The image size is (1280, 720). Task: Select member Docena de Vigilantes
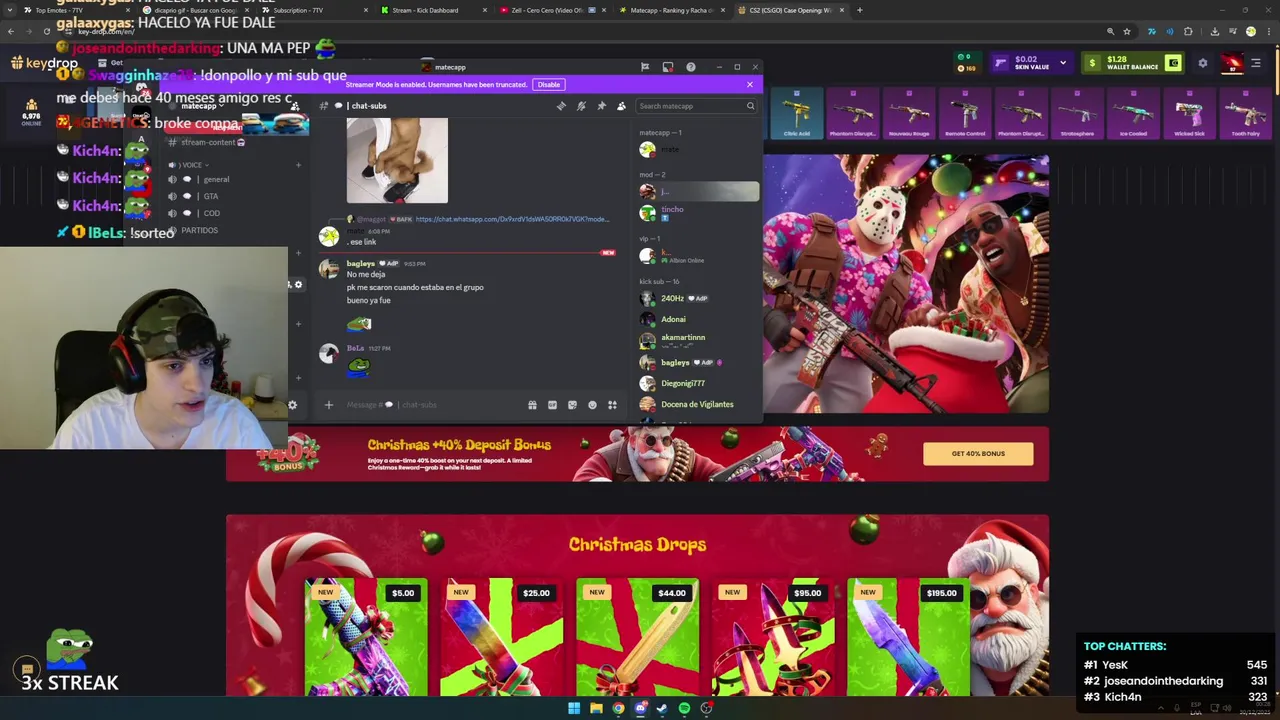(x=698, y=404)
